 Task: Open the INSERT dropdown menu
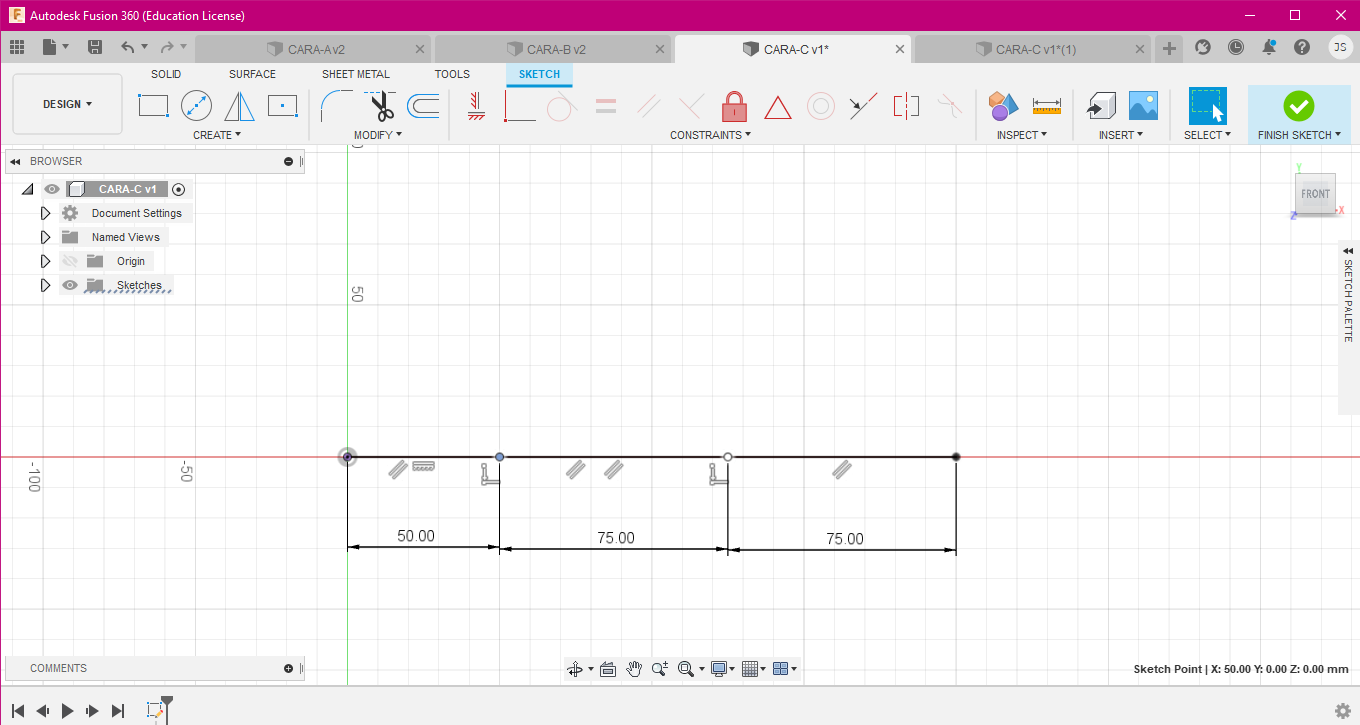pyautogui.click(x=1121, y=135)
